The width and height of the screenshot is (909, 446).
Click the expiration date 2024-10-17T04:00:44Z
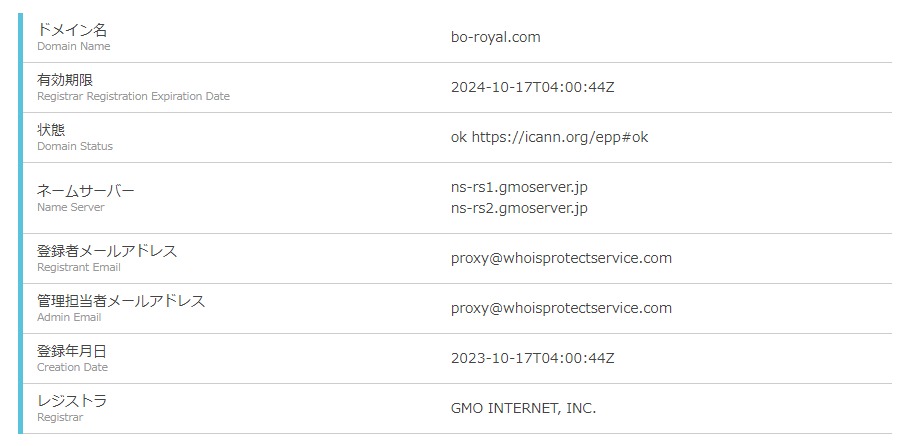(x=532, y=87)
